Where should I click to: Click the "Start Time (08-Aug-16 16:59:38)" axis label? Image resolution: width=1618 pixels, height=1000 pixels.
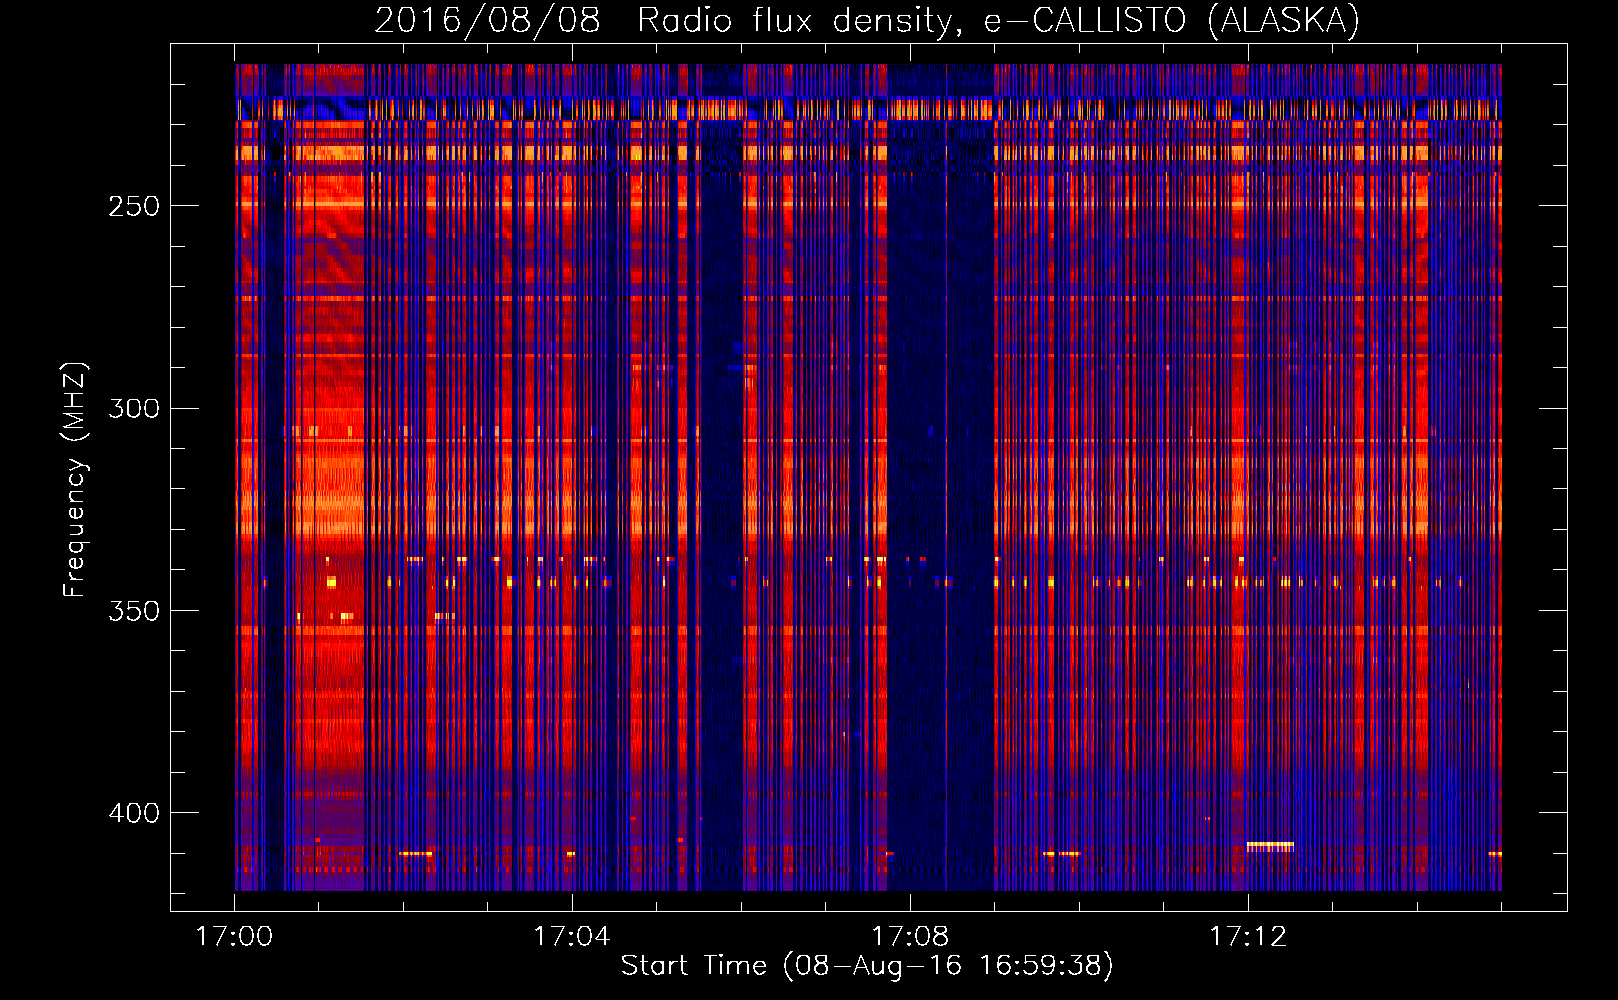867,966
